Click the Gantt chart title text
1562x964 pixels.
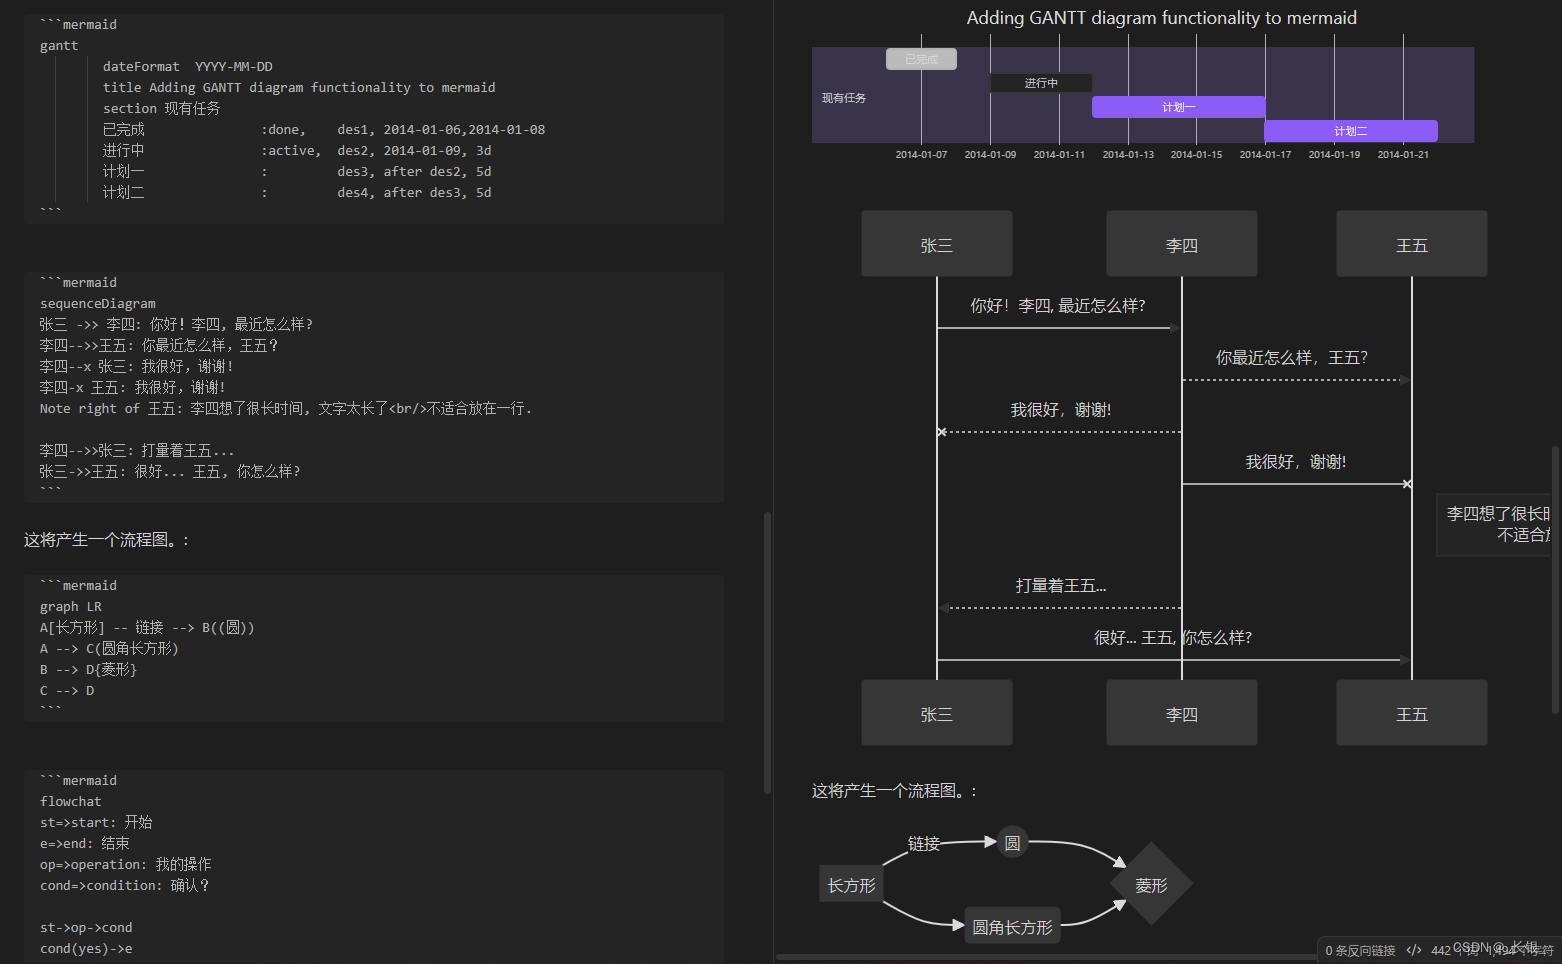click(1162, 18)
